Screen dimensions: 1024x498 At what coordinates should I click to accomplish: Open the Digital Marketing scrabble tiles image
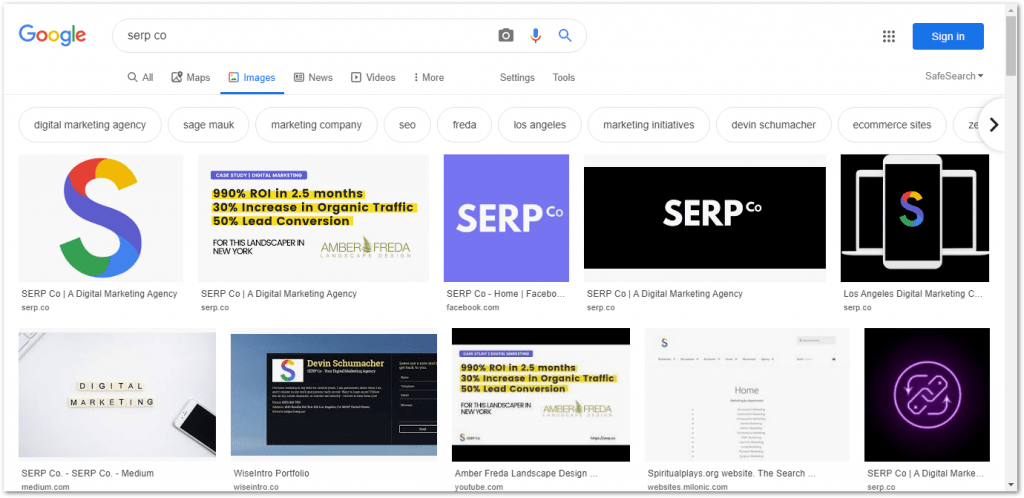(117, 395)
